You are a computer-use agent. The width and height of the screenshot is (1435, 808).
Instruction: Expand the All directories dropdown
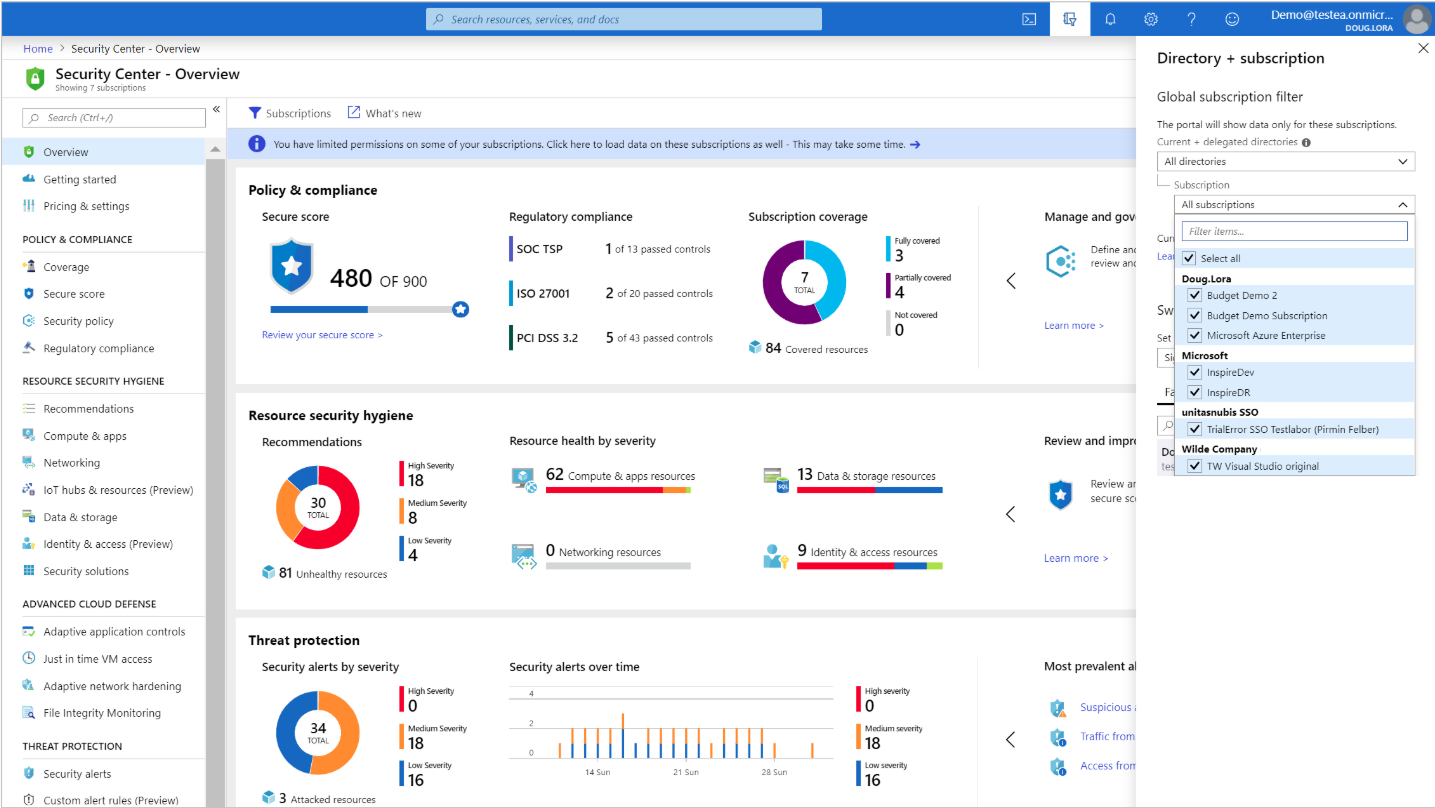(1285, 161)
